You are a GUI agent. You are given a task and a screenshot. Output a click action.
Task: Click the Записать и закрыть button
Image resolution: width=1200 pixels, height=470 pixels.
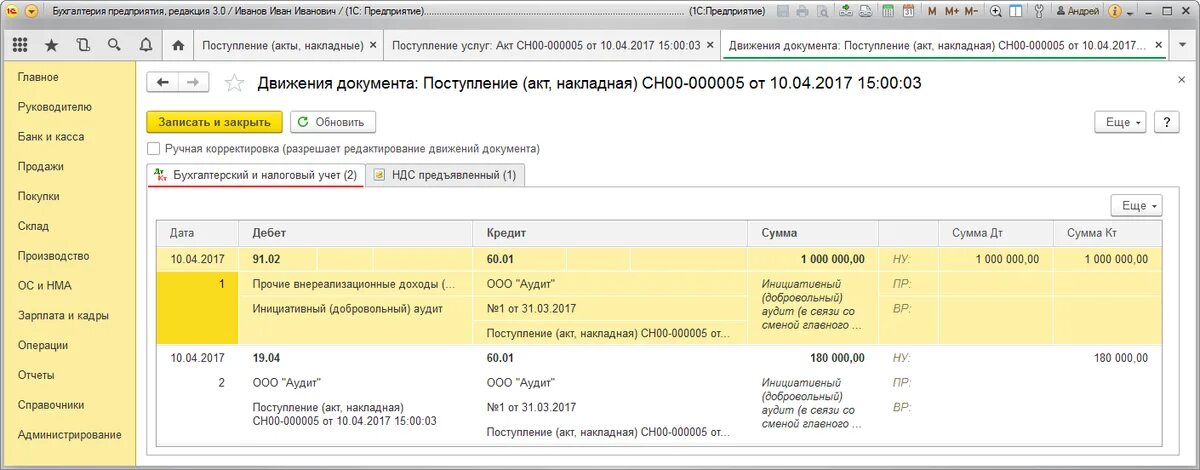214,122
